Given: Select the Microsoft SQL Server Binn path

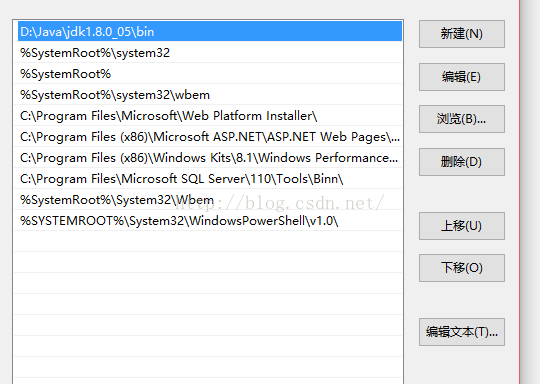Looking at the screenshot, I should click(208, 179).
